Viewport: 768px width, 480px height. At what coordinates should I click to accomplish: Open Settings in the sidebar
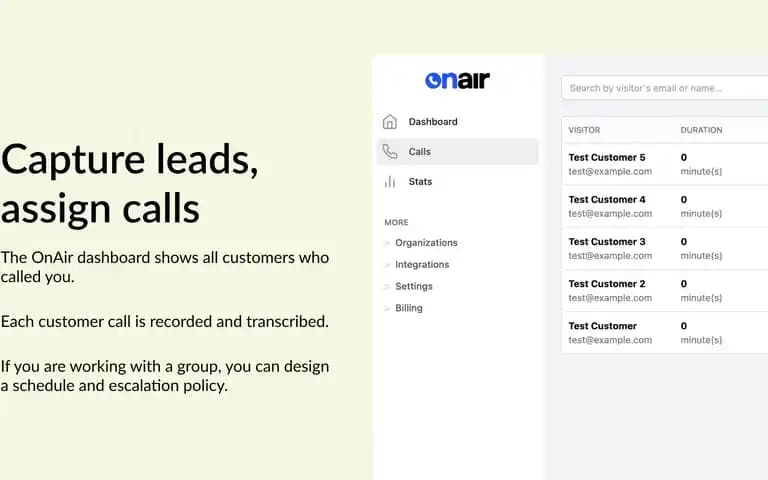click(414, 286)
